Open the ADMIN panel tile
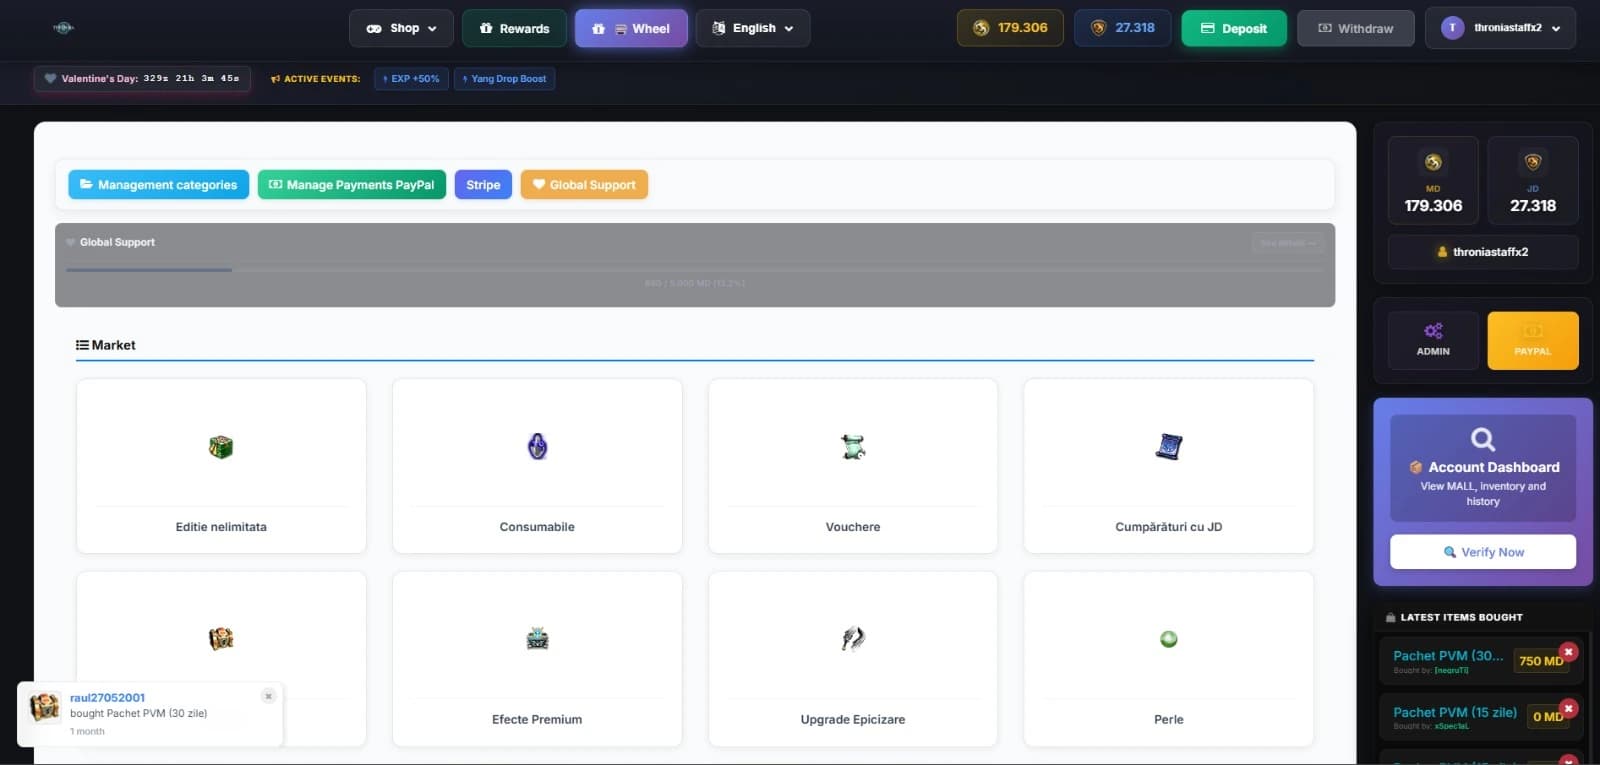Screen dimensions: 1600x765 coord(1432,340)
